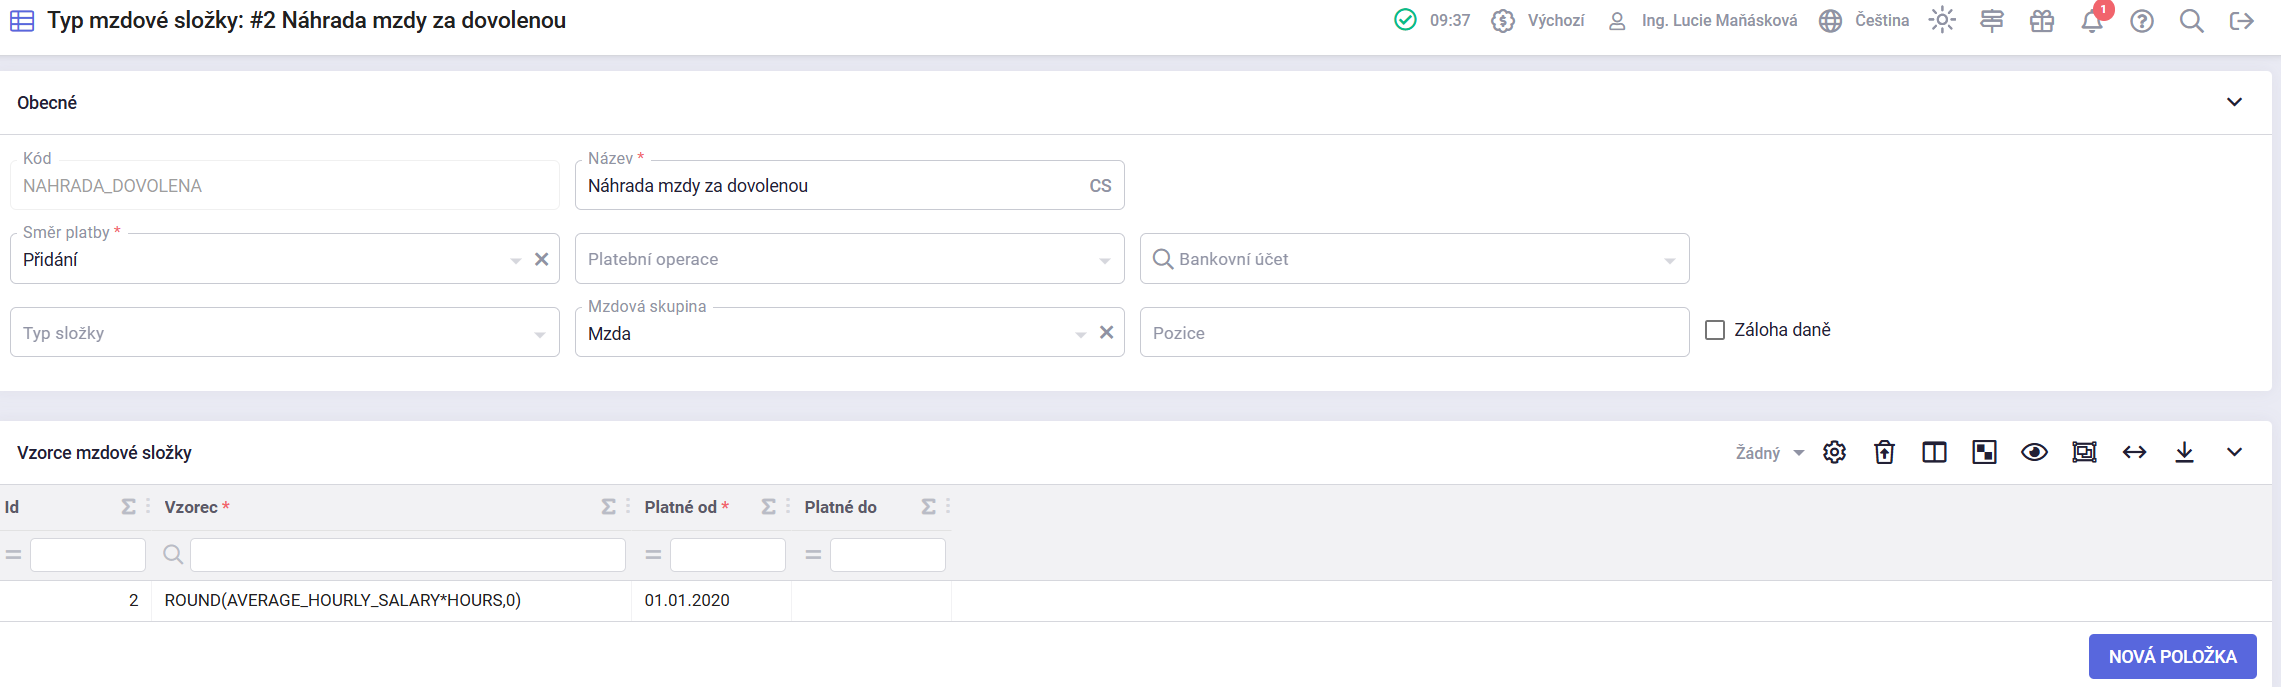
Task: Toggle visibility eye icon in grid toolbar
Action: [2034, 453]
